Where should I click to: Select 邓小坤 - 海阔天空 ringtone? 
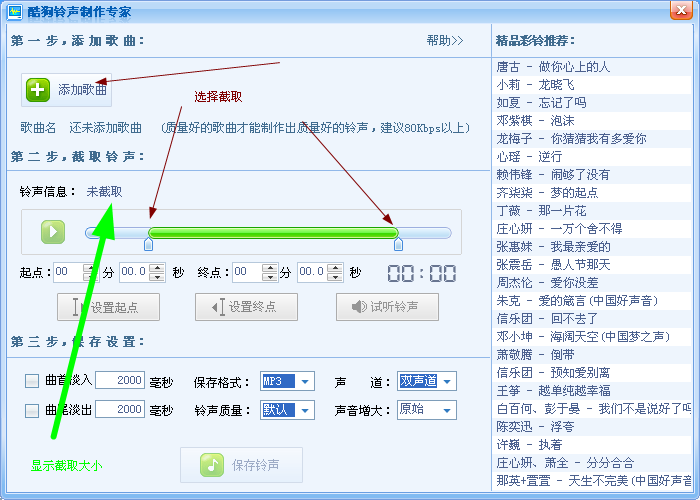(x=592, y=337)
